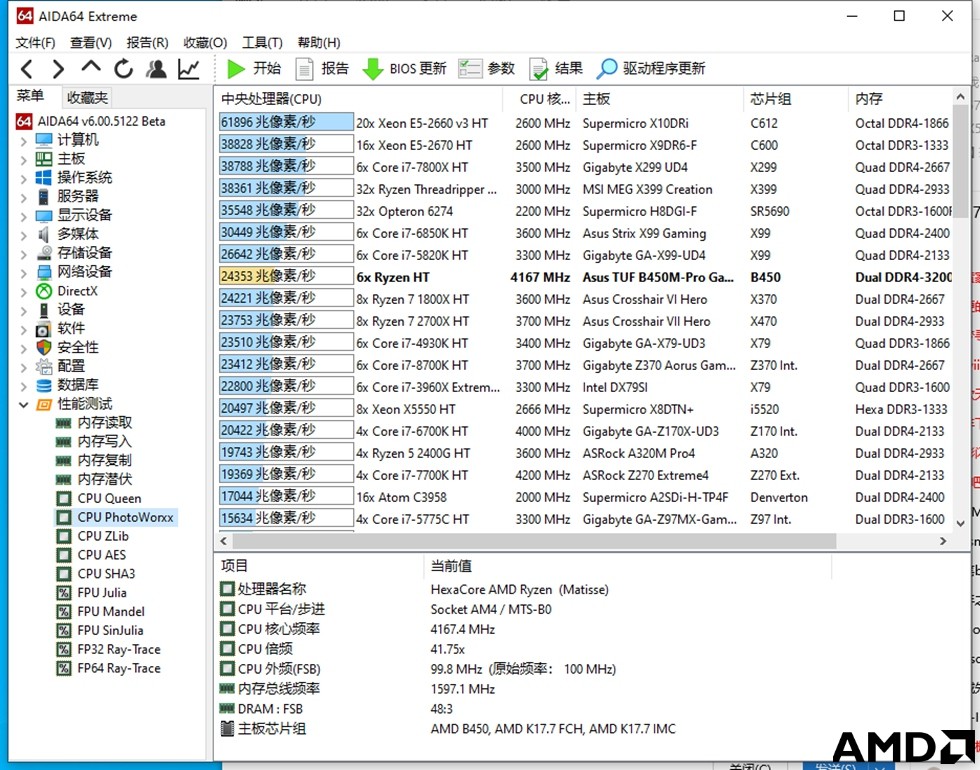The height and width of the screenshot is (770, 980).
Task: Select the 网络设备 icon in the tree
Action: (44, 272)
